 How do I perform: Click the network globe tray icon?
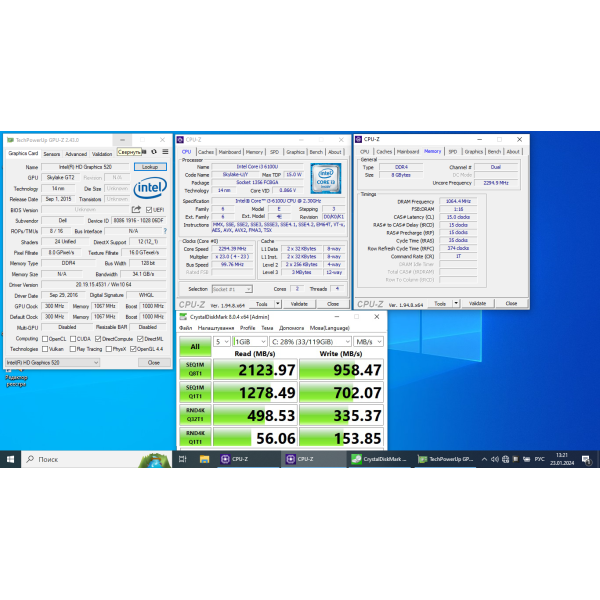[x=505, y=459]
